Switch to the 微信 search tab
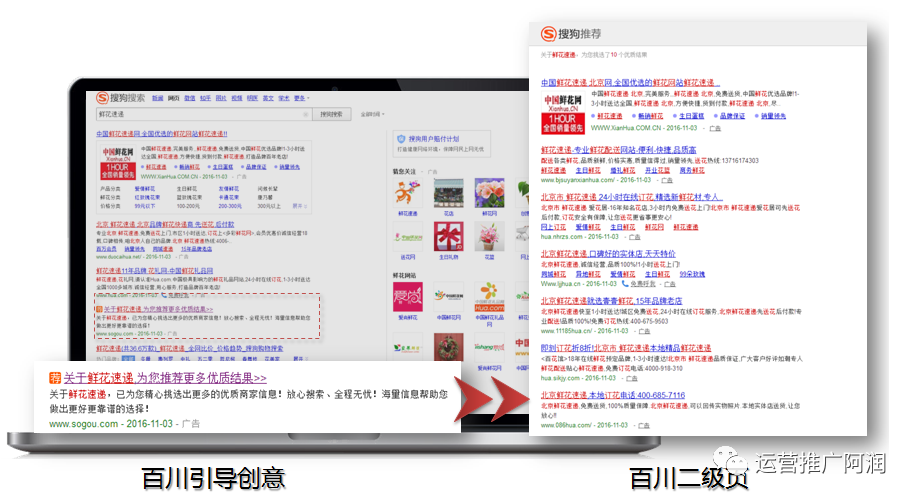The width and height of the screenshot is (916, 503). 189,98
